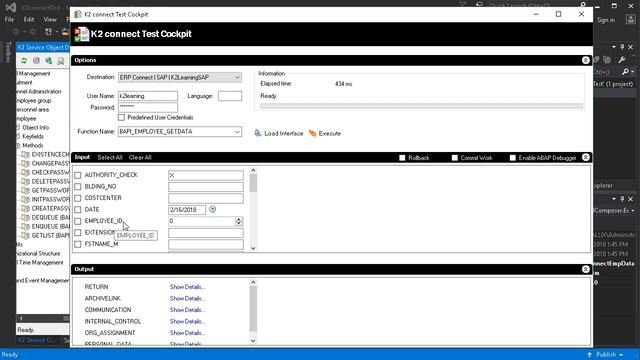The image size is (640, 360).
Task: Select CHANGEPASSWORD method icon in tree
Action: coord(25,164)
